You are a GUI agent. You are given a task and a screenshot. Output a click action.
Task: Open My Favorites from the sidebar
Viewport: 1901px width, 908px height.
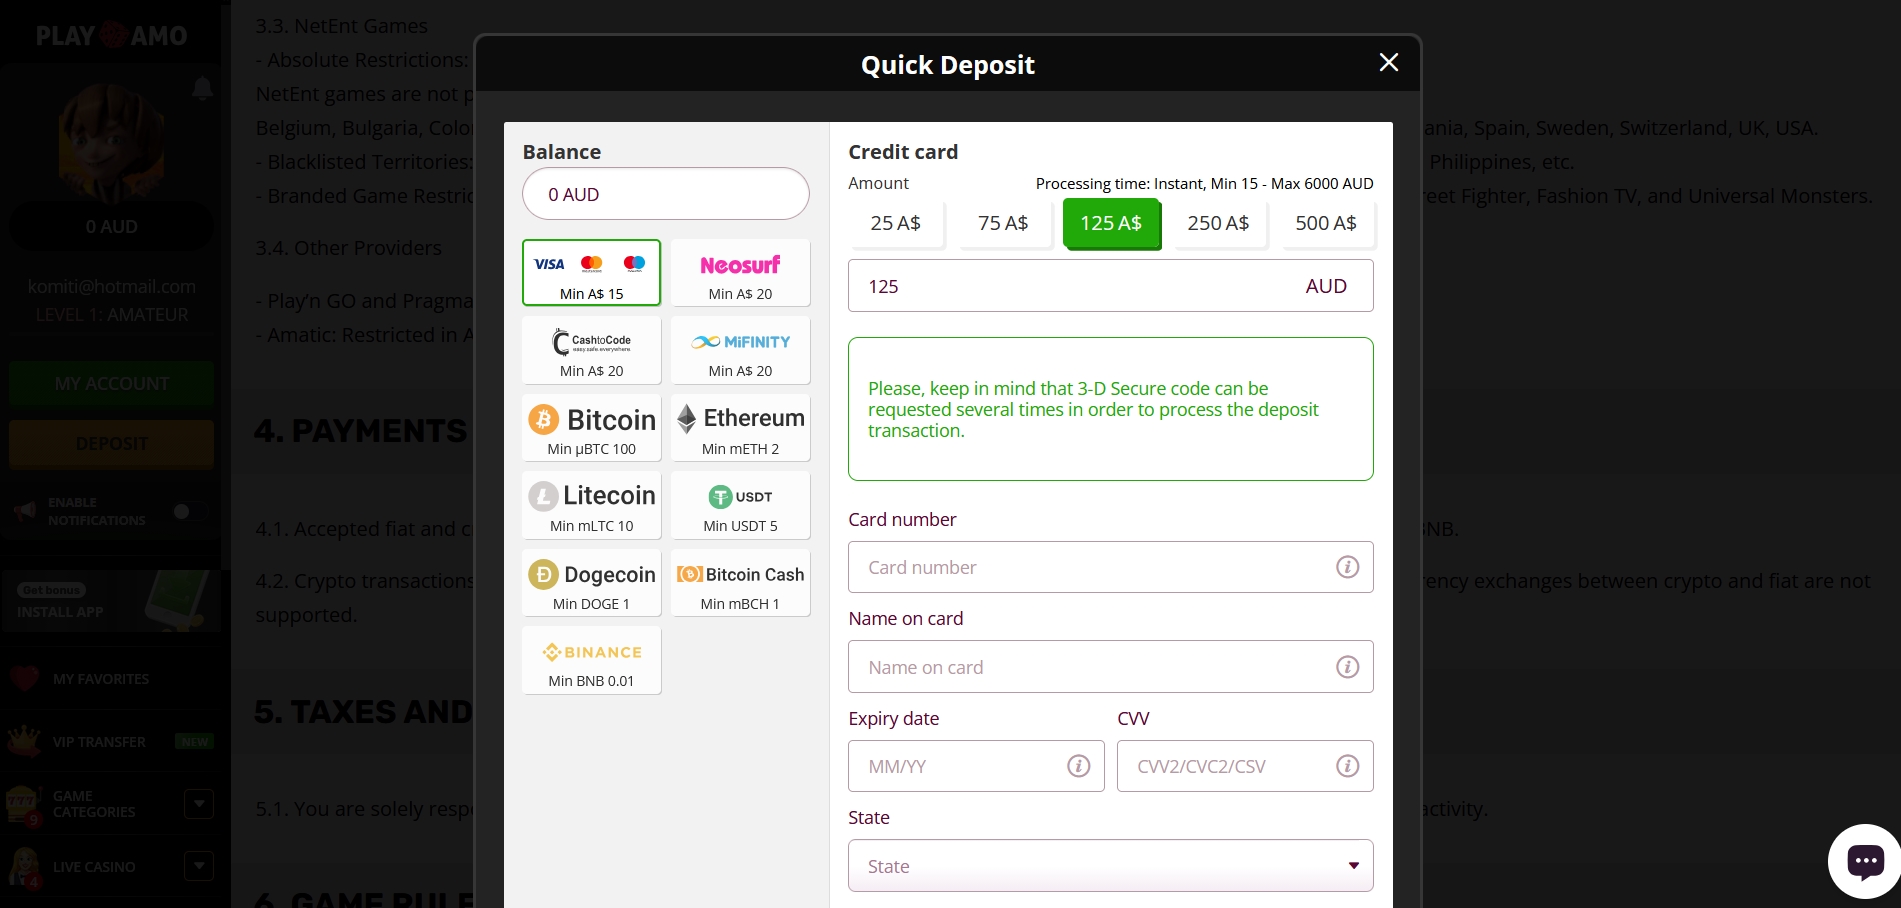tap(100, 678)
